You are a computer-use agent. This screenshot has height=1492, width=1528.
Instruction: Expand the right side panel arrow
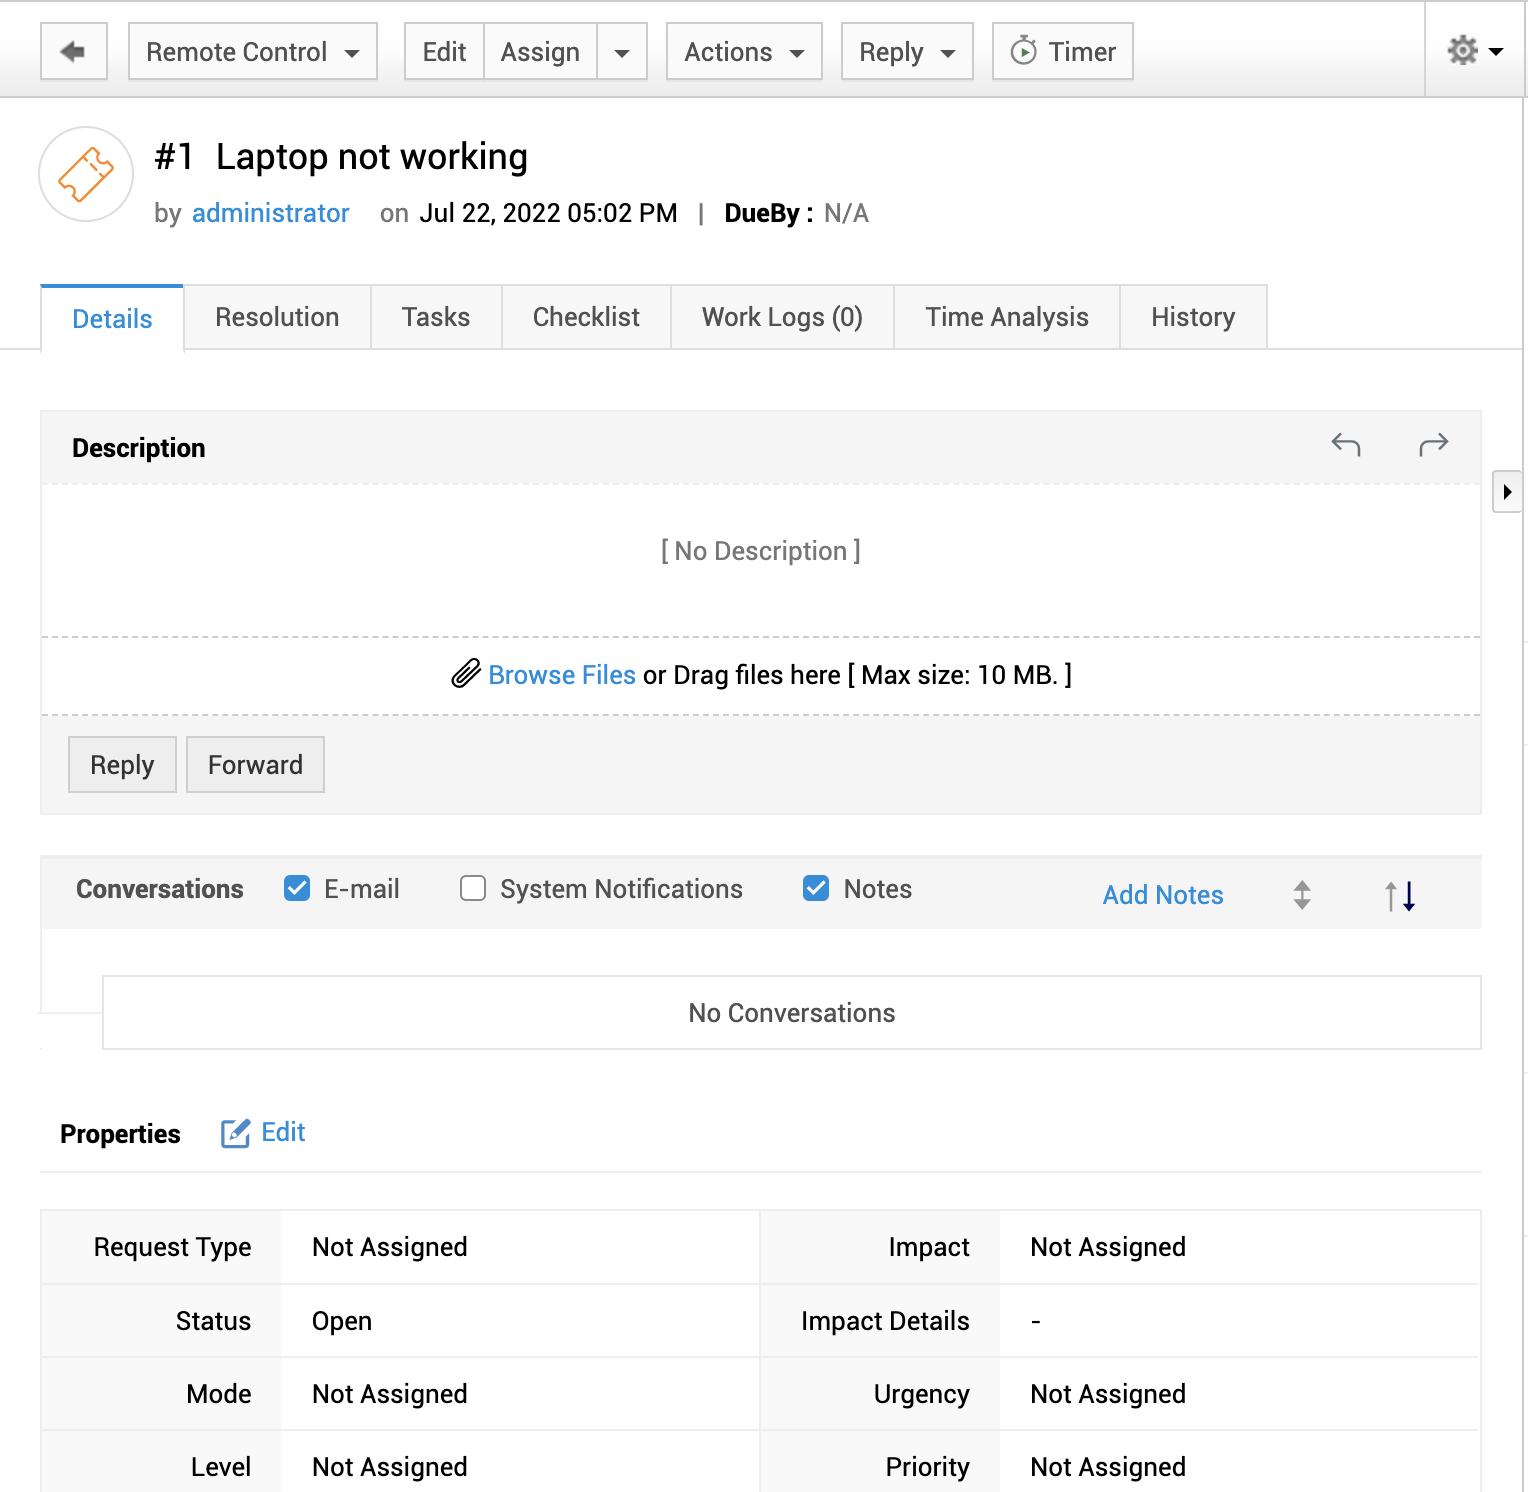pos(1507,492)
